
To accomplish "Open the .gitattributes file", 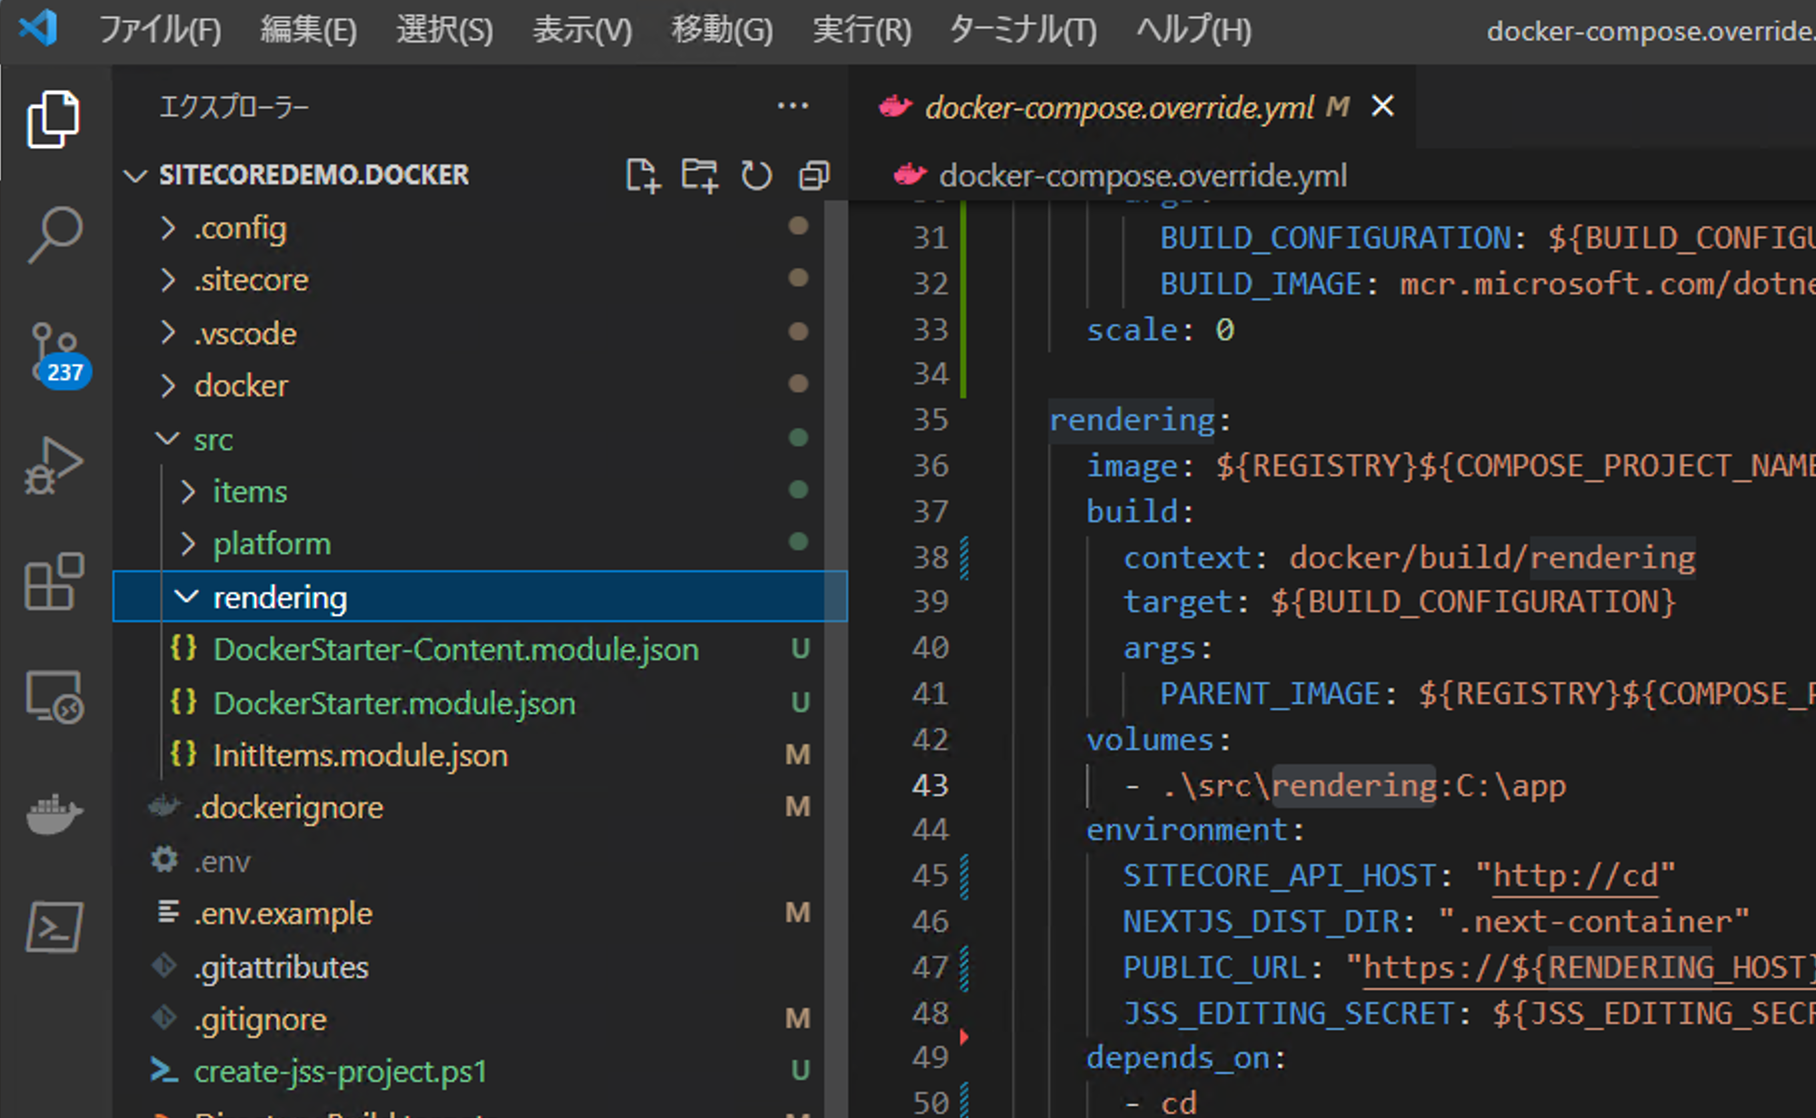I will 281,967.
